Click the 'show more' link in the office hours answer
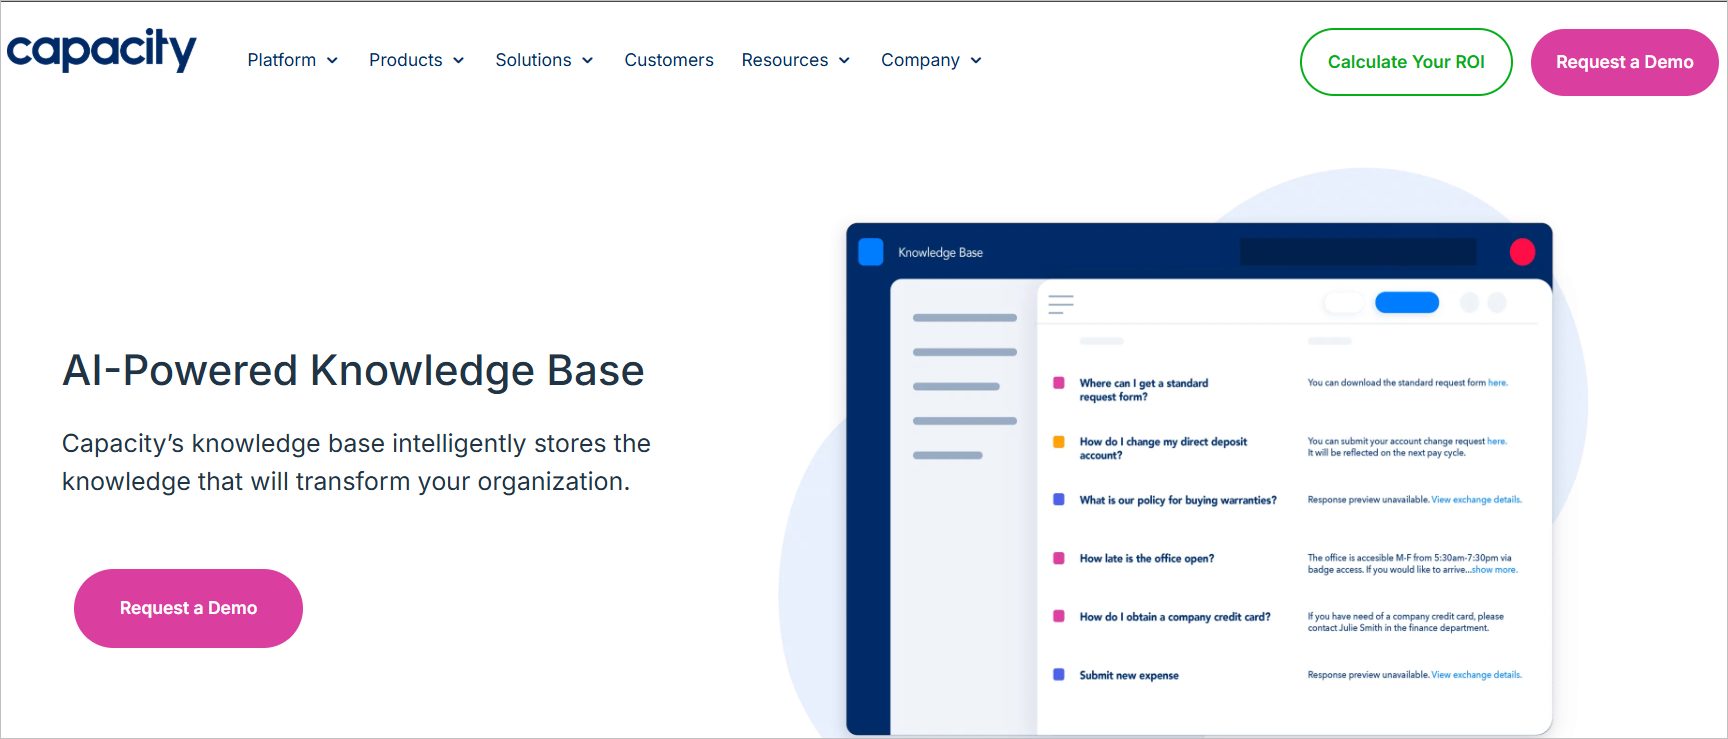 click(x=1494, y=570)
